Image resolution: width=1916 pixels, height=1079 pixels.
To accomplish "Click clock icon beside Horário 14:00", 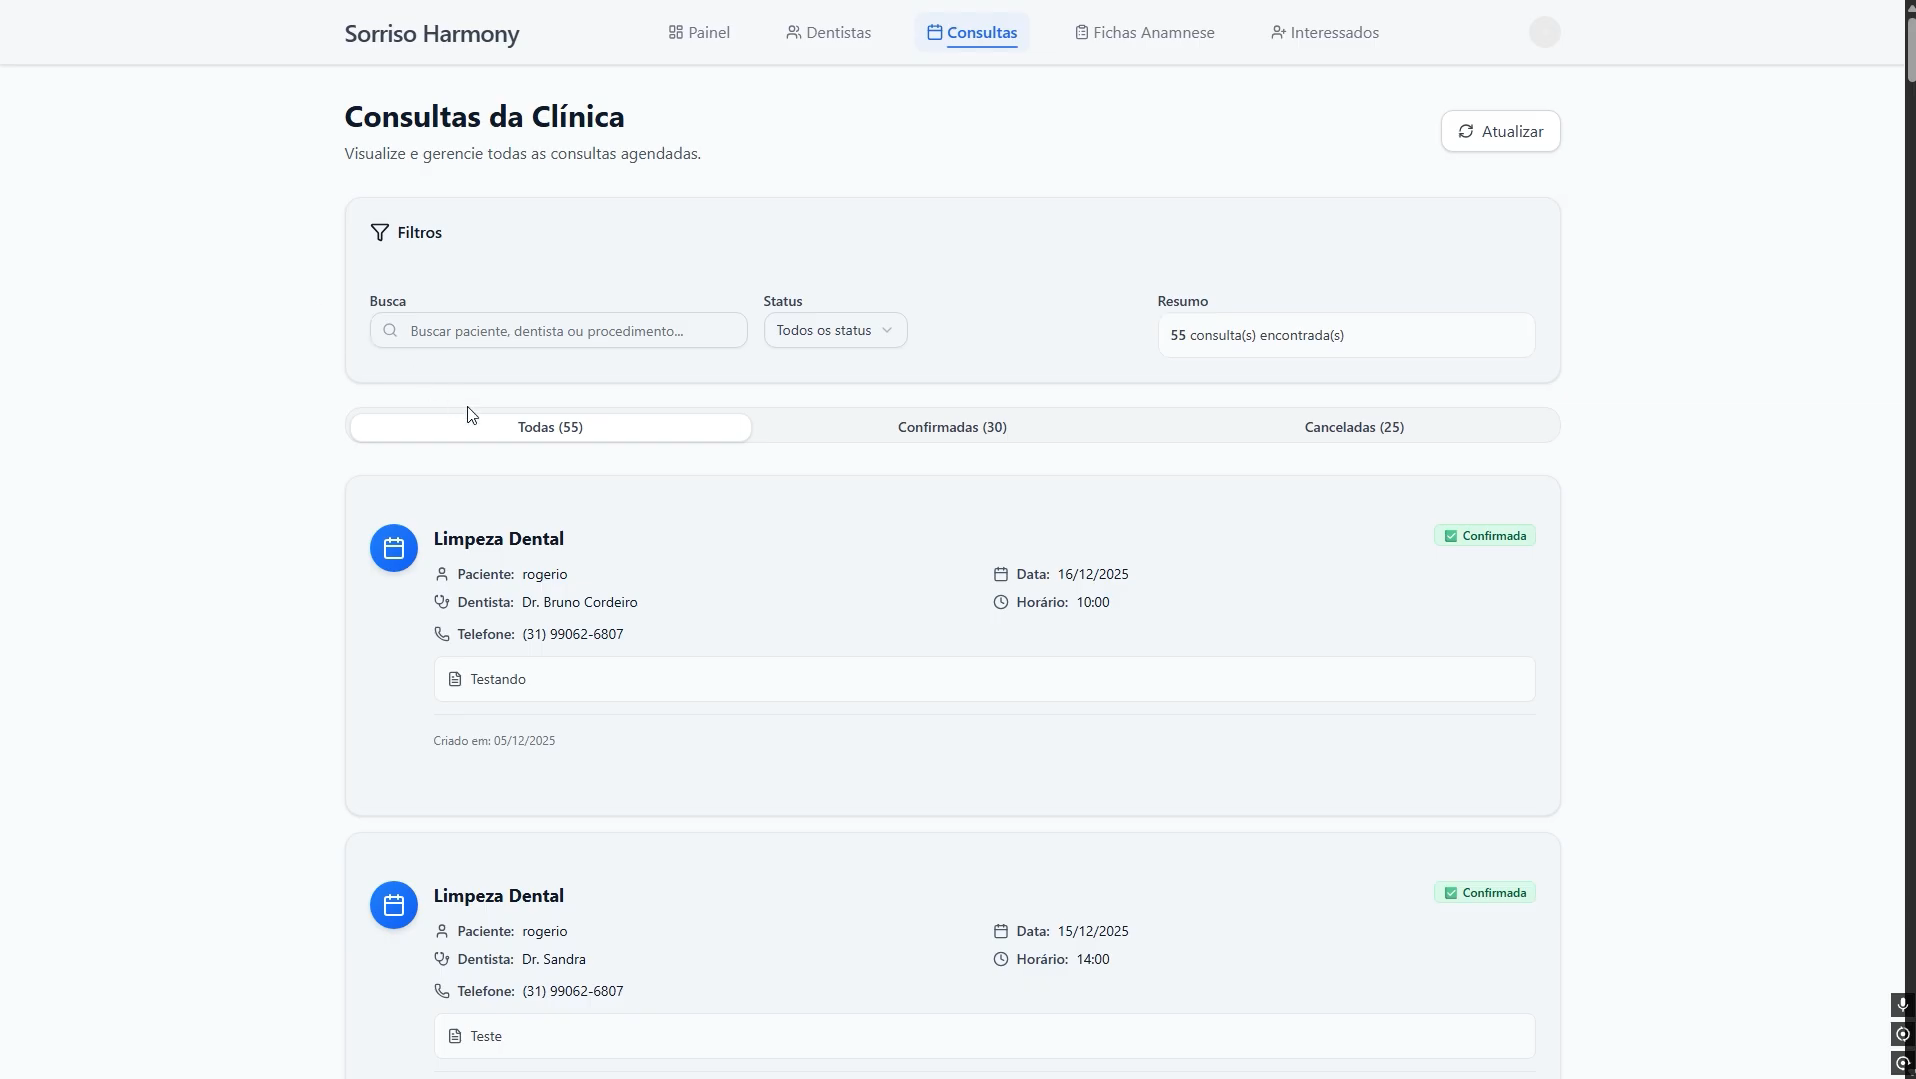I will [x=1001, y=959].
